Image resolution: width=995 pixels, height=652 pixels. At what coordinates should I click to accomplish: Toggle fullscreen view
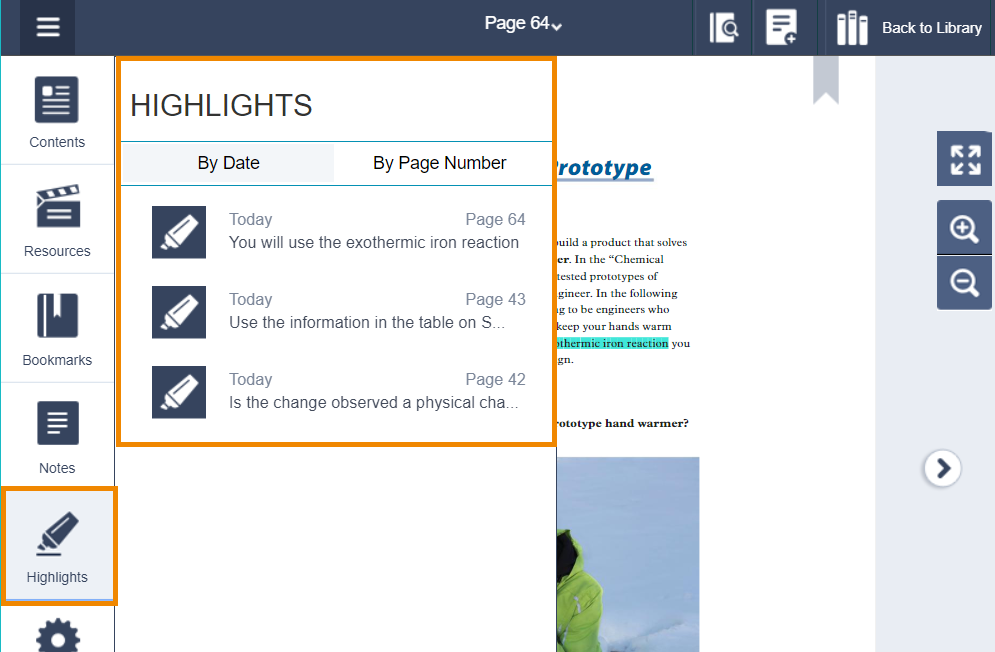coord(964,160)
